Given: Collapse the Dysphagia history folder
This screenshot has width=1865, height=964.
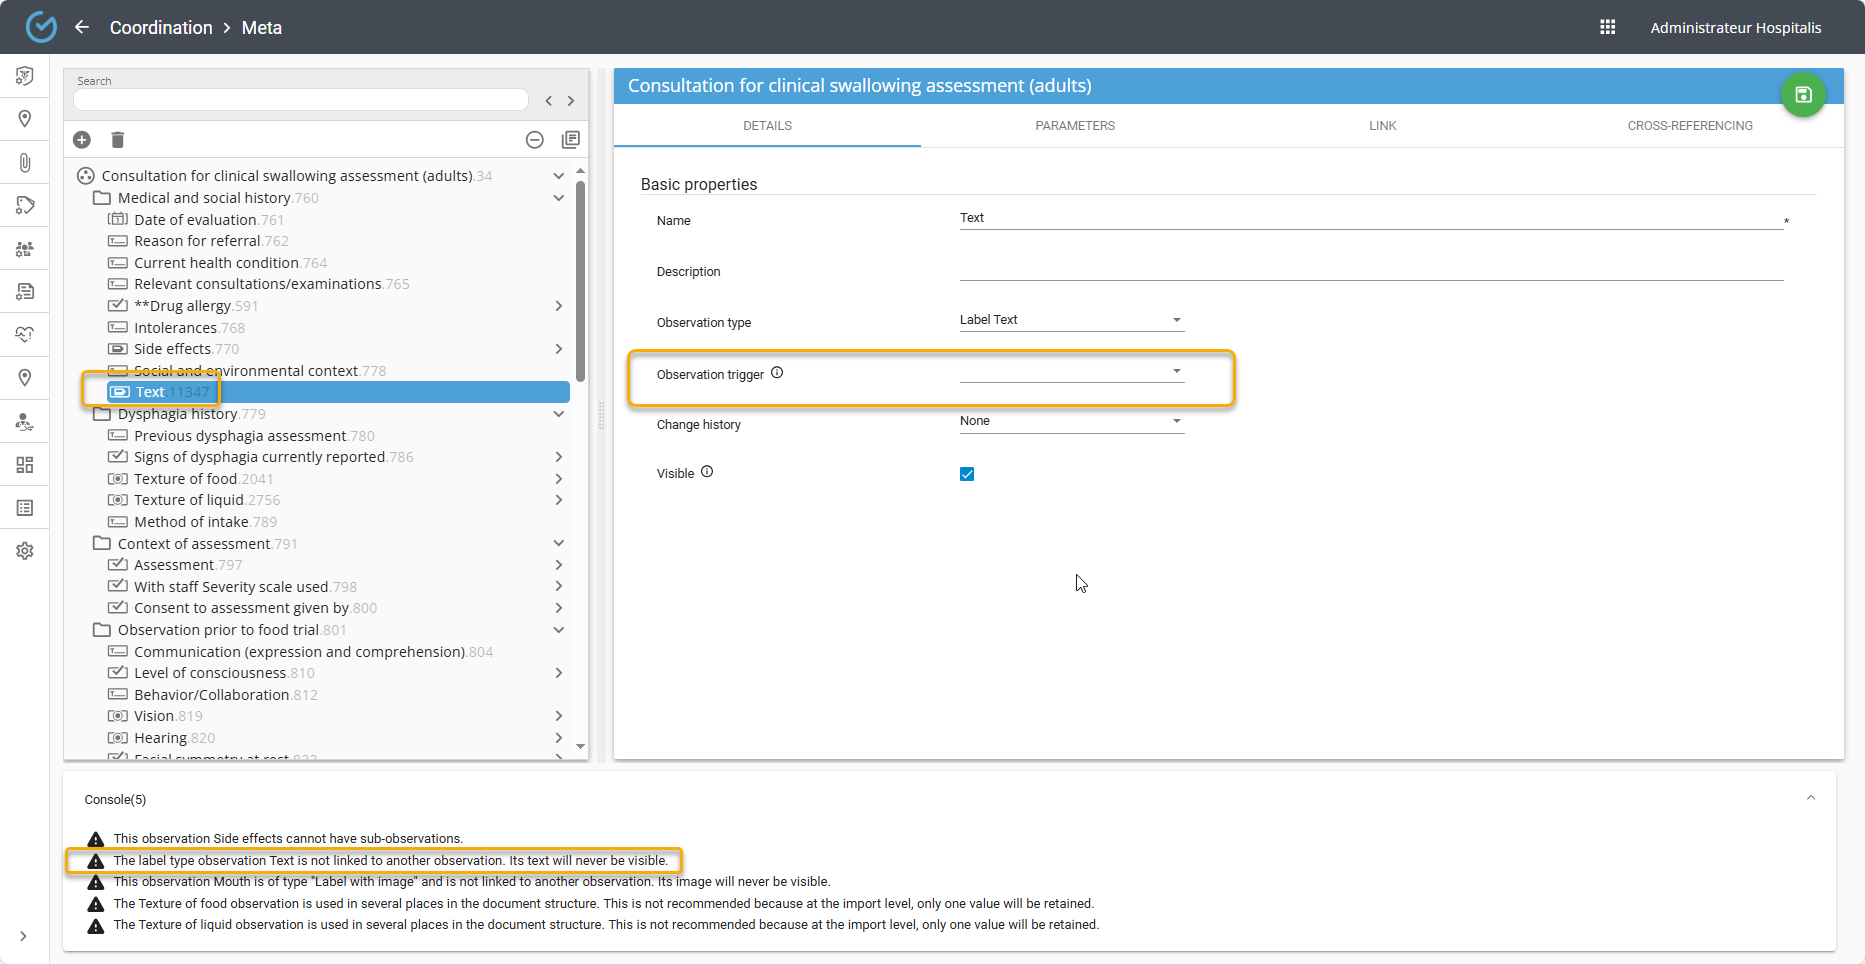Looking at the screenshot, I should tap(559, 414).
